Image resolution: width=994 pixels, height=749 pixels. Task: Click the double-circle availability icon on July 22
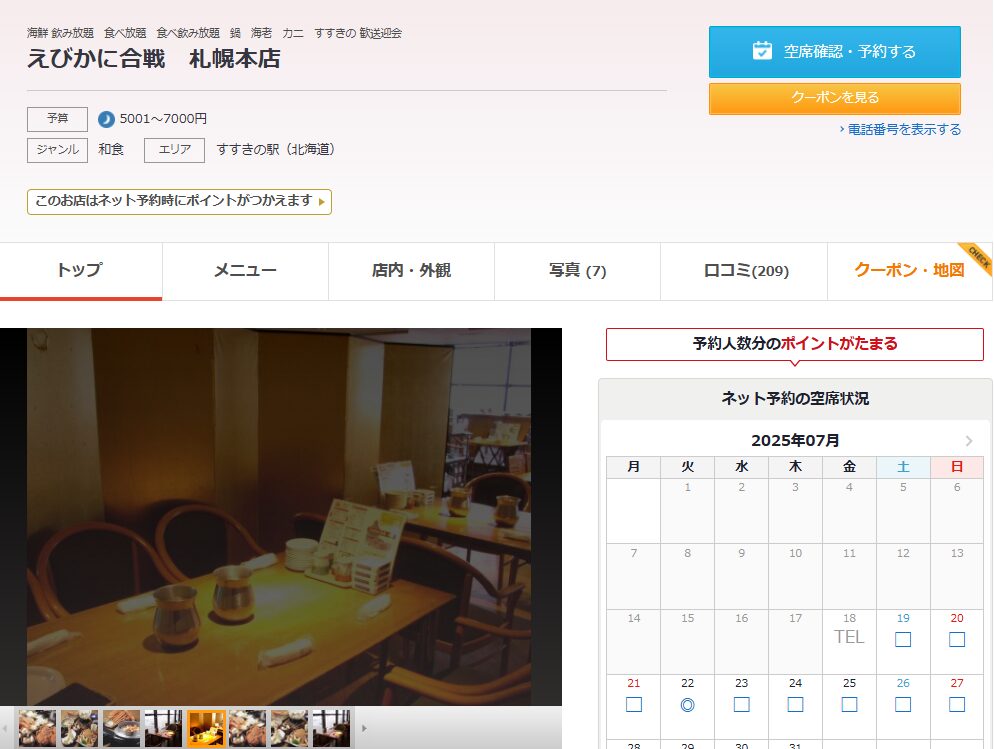pos(687,704)
